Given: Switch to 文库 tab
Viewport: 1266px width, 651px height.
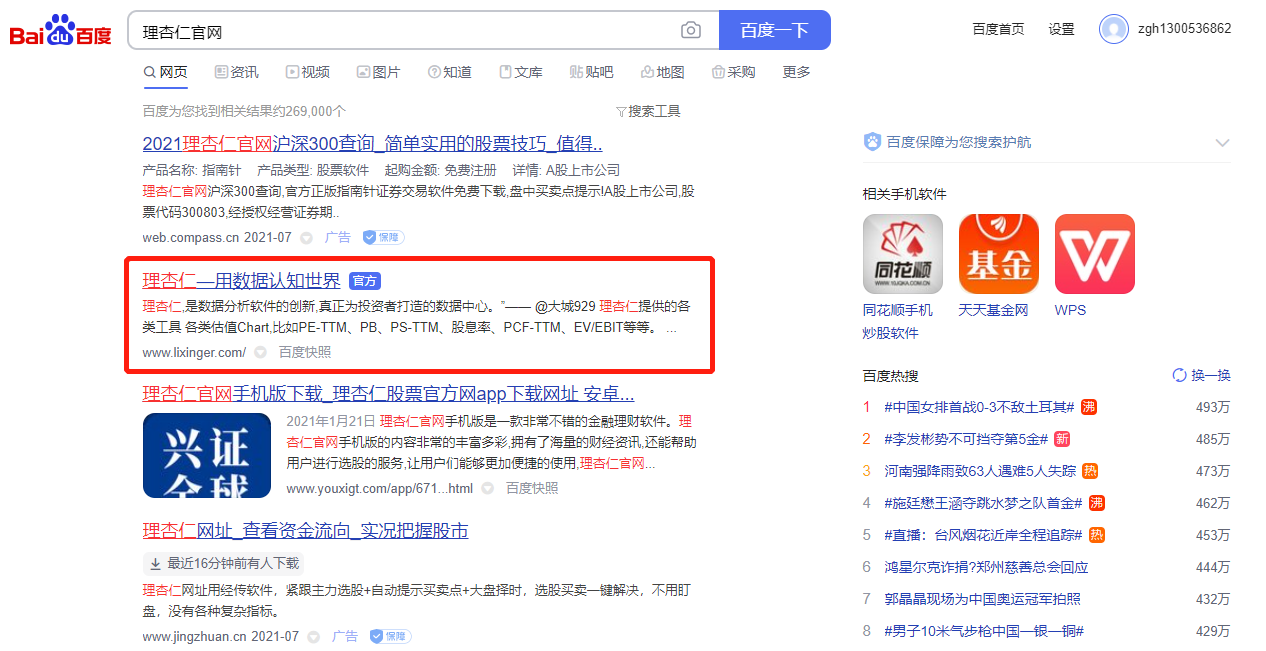Looking at the screenshot, I should click(x=520, y=72).
